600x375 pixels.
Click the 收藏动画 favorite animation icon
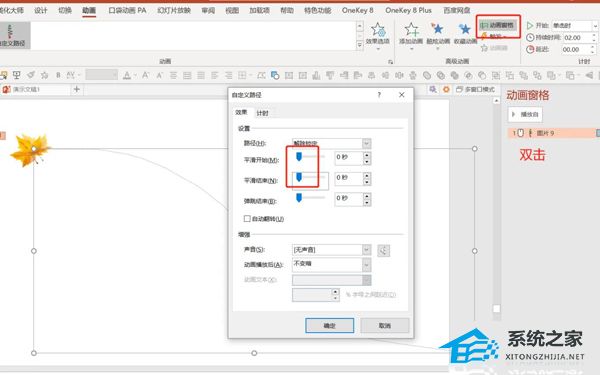(465, 29)
